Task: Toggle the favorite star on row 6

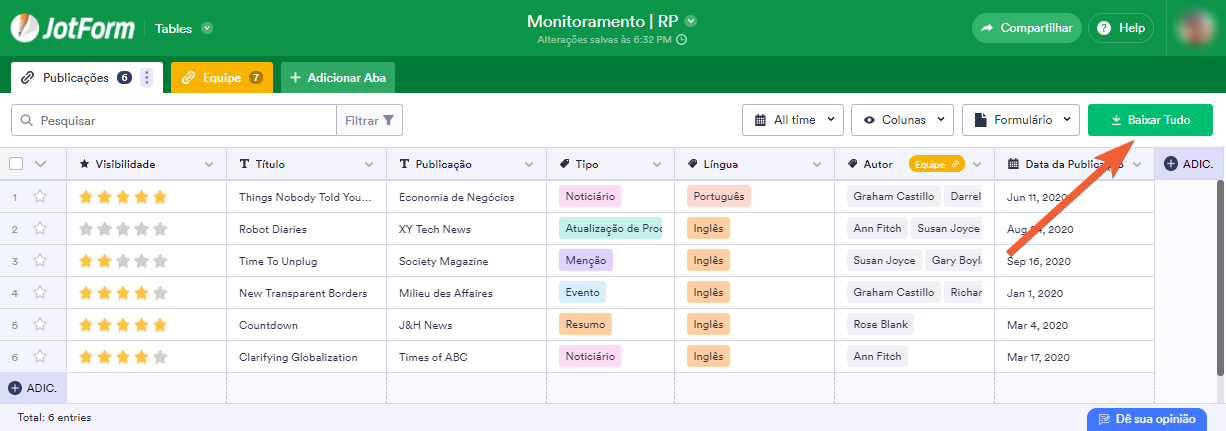Action: coord(40,357)
